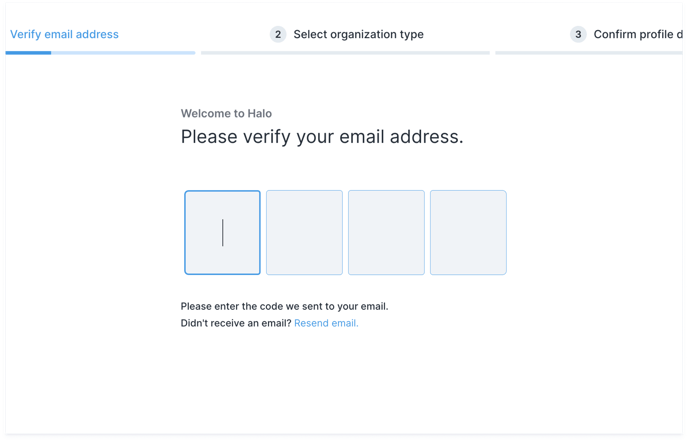Viewport: 688px width, 445px height.
Task: Click the light blue remaining progress segment
Action: 123,53
